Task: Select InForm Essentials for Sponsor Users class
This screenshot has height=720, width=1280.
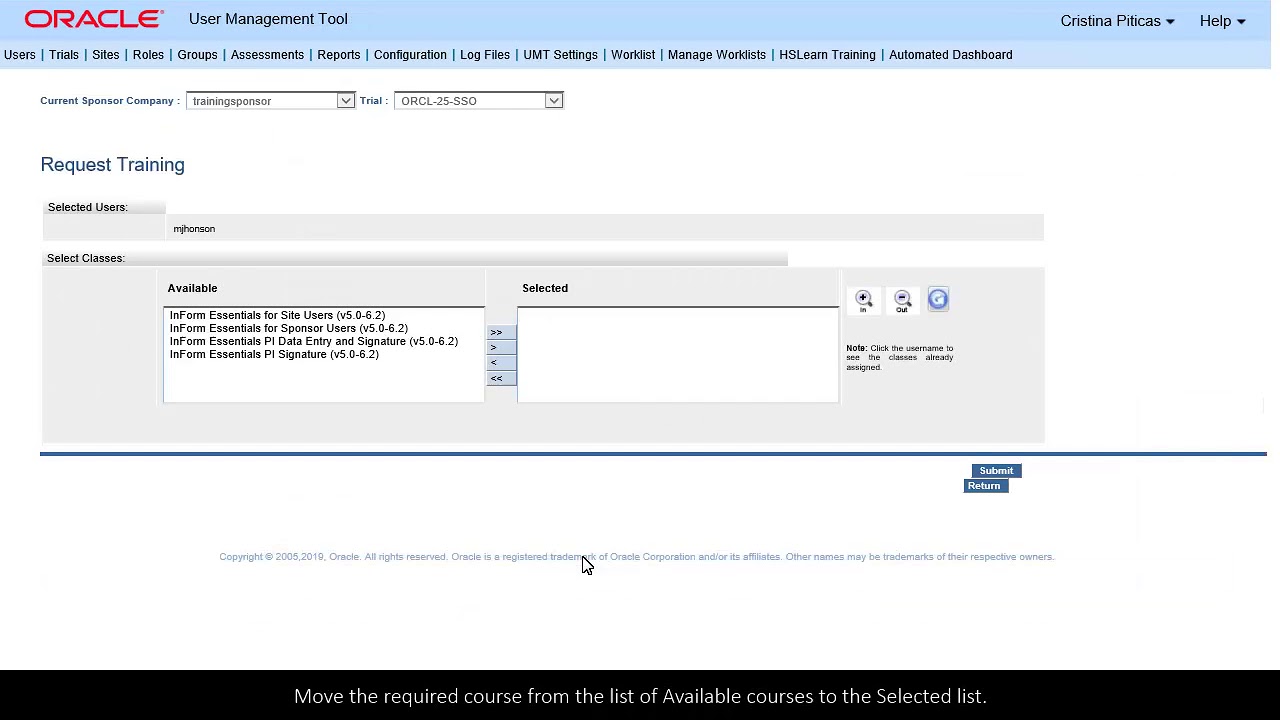Action: pyautogui.click(x=289, y=328)
